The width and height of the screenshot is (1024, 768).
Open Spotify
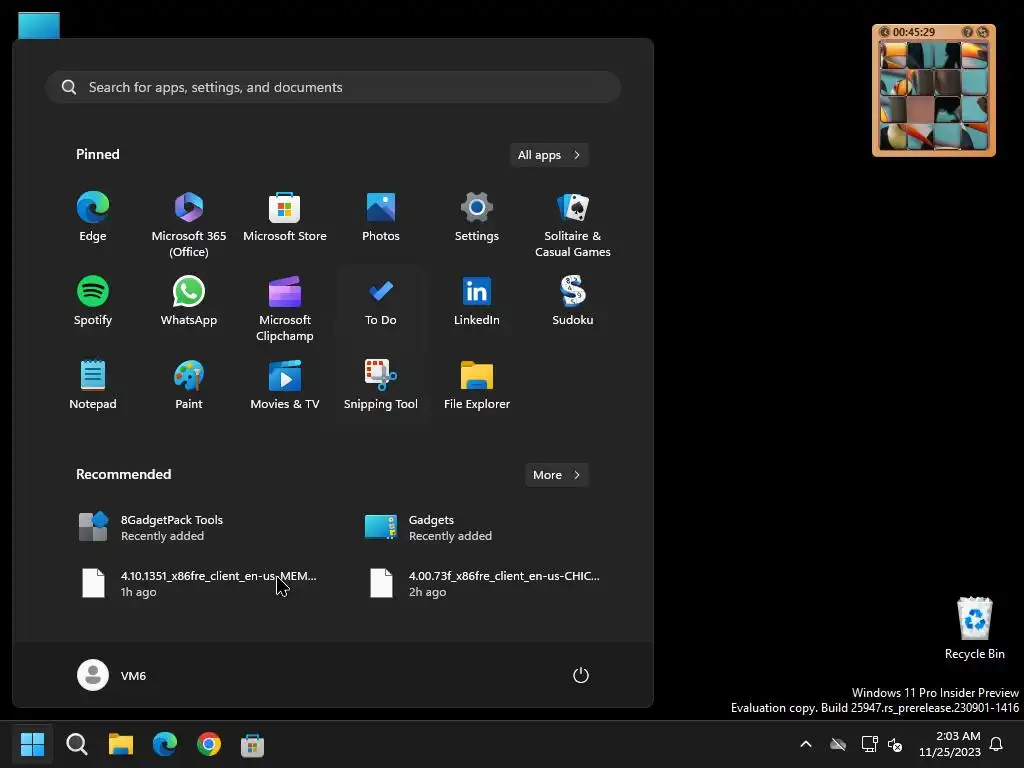(x=93, y=301)
